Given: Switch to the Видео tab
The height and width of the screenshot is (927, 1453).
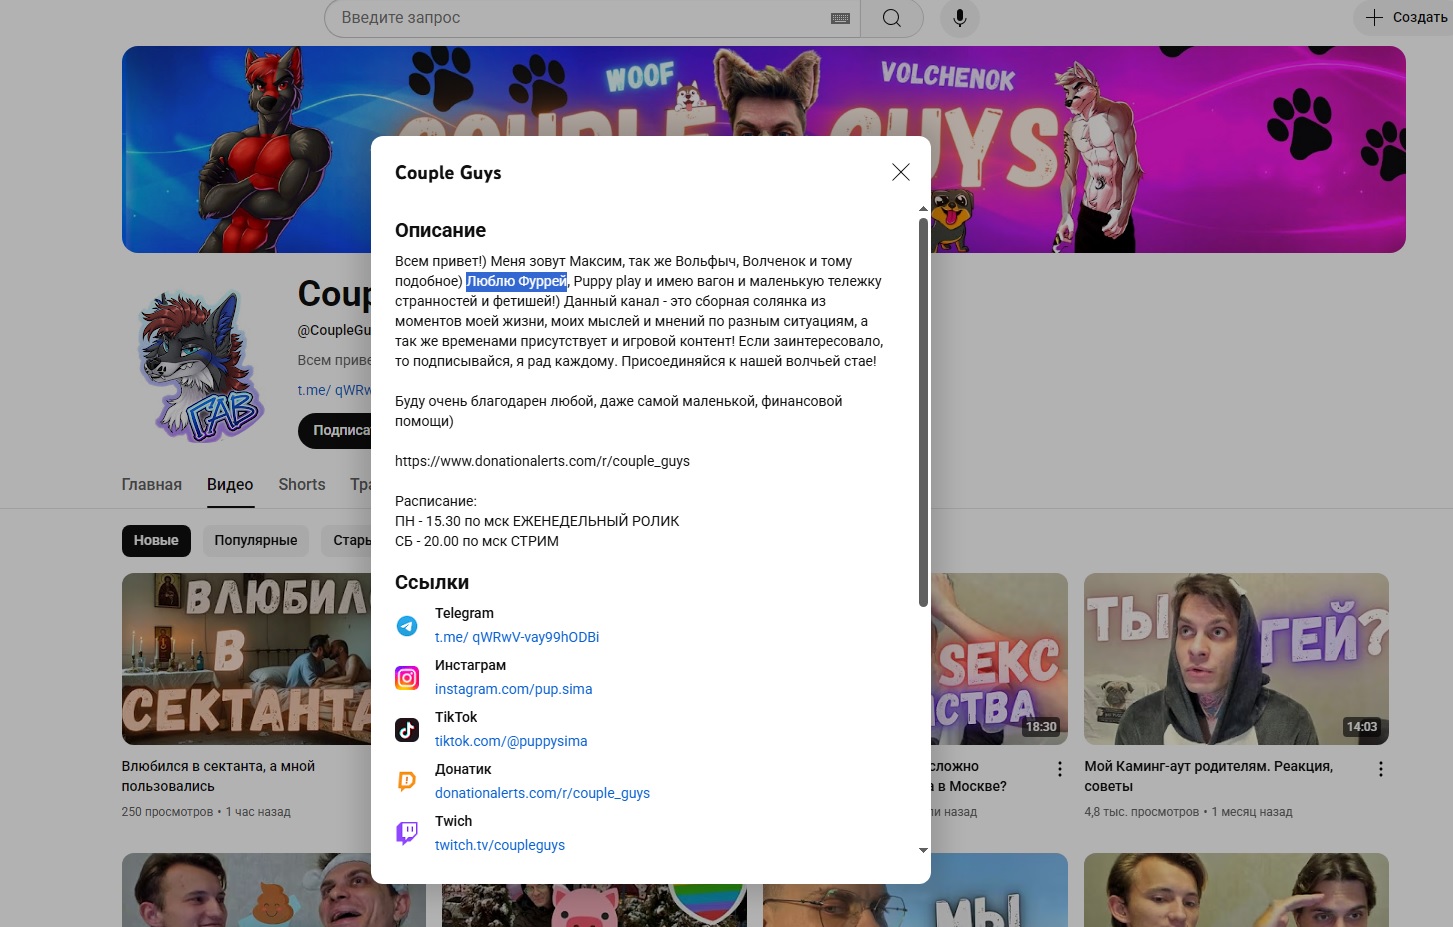Looking at the screenshot, I should [x=230, y=485].
